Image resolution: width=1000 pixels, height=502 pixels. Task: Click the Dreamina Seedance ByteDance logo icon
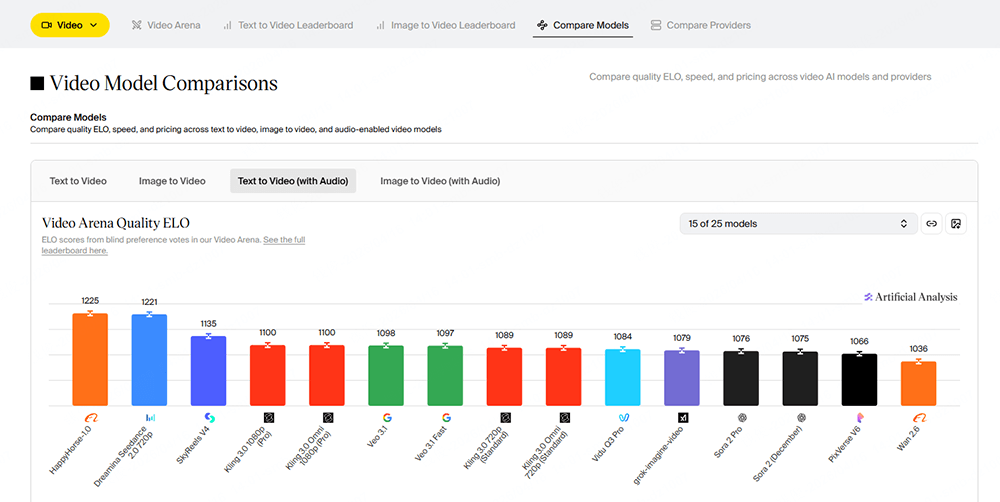150,418
